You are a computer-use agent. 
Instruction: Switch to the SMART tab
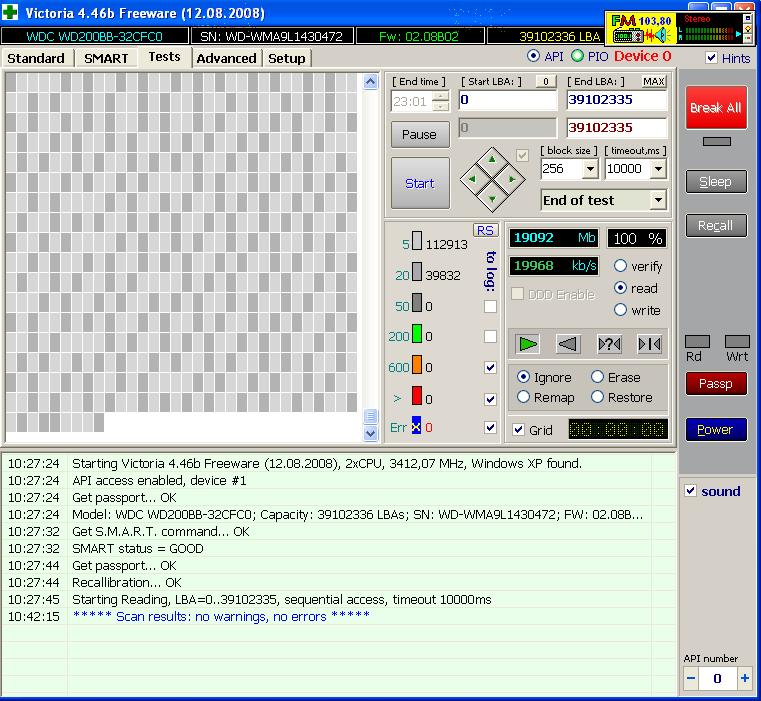coord(105,58)
